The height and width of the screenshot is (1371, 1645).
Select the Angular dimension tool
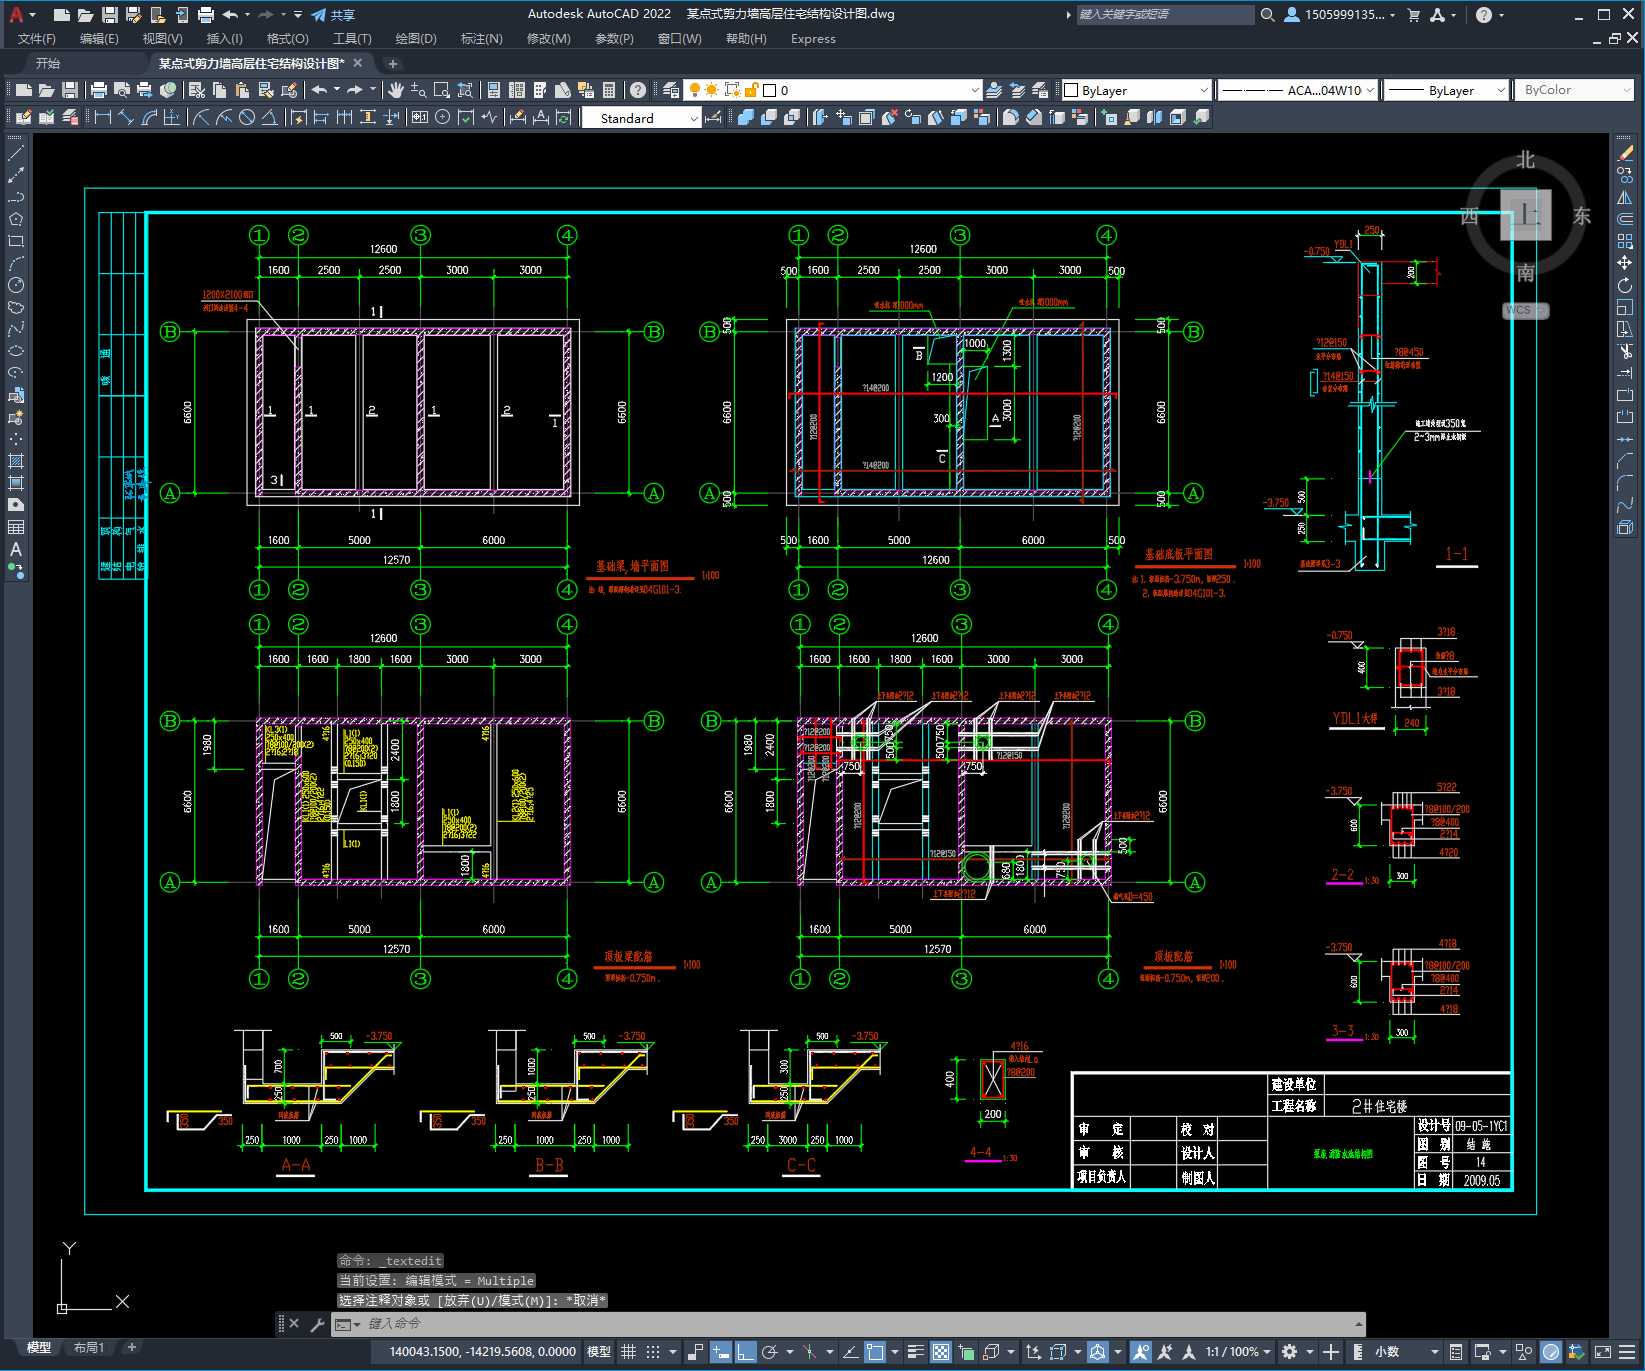coord(269,117)
